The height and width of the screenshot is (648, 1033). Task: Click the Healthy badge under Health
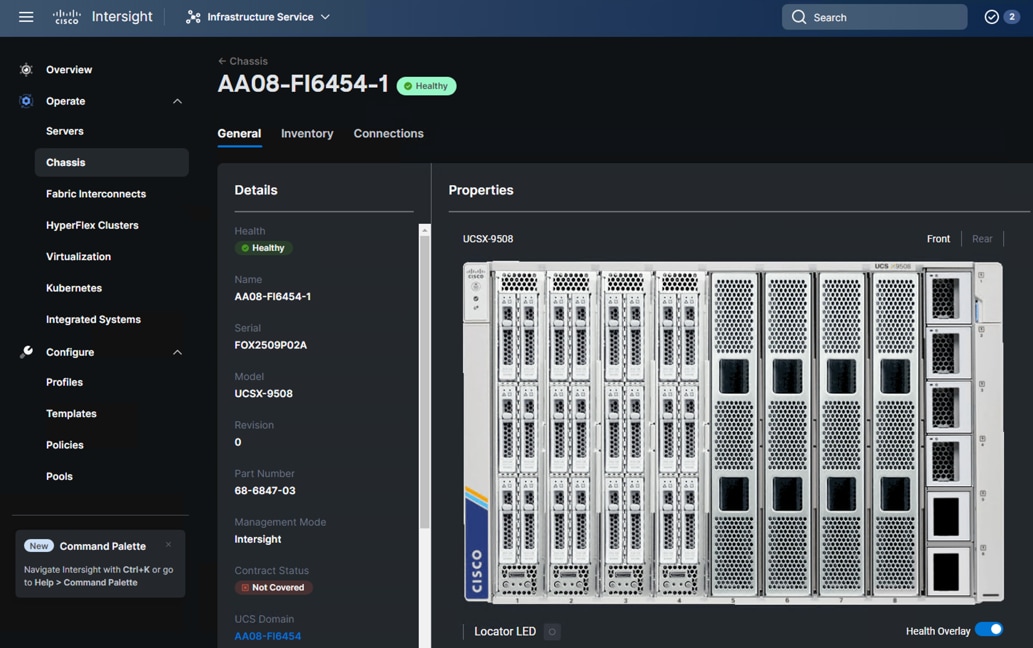tap(264, 248)
